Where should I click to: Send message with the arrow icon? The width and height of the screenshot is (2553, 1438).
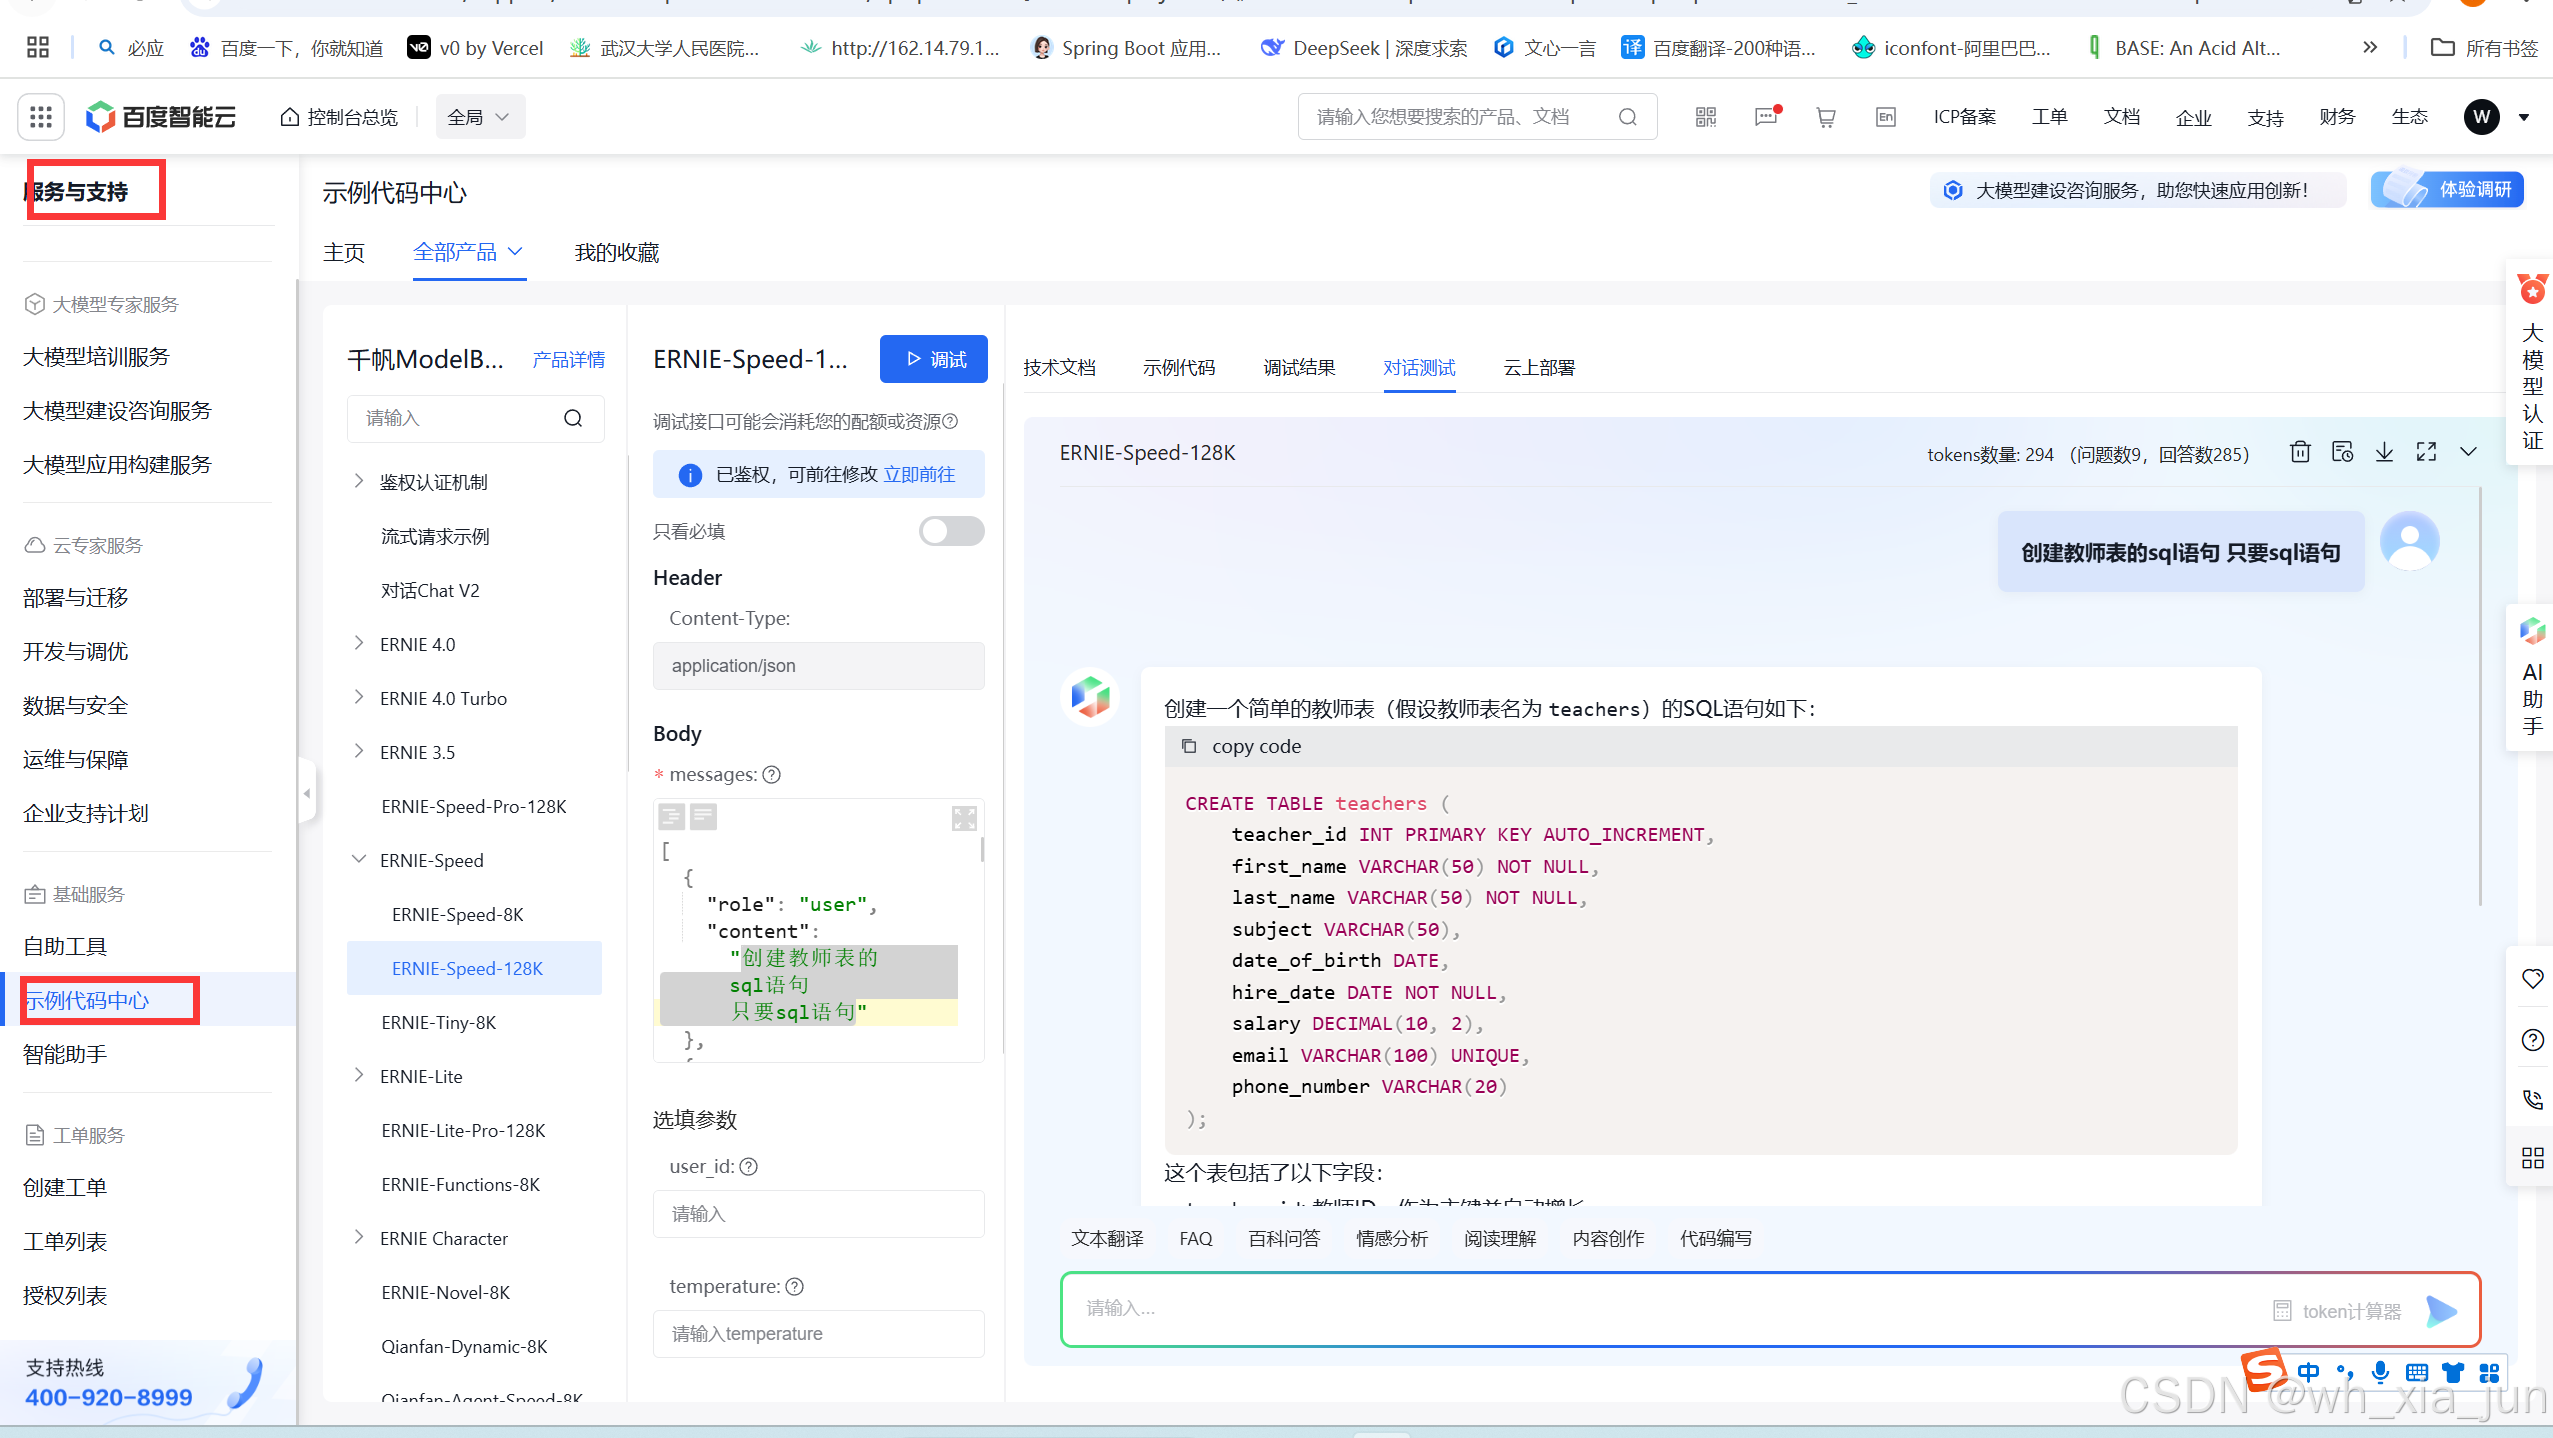click(2441, 1310)
